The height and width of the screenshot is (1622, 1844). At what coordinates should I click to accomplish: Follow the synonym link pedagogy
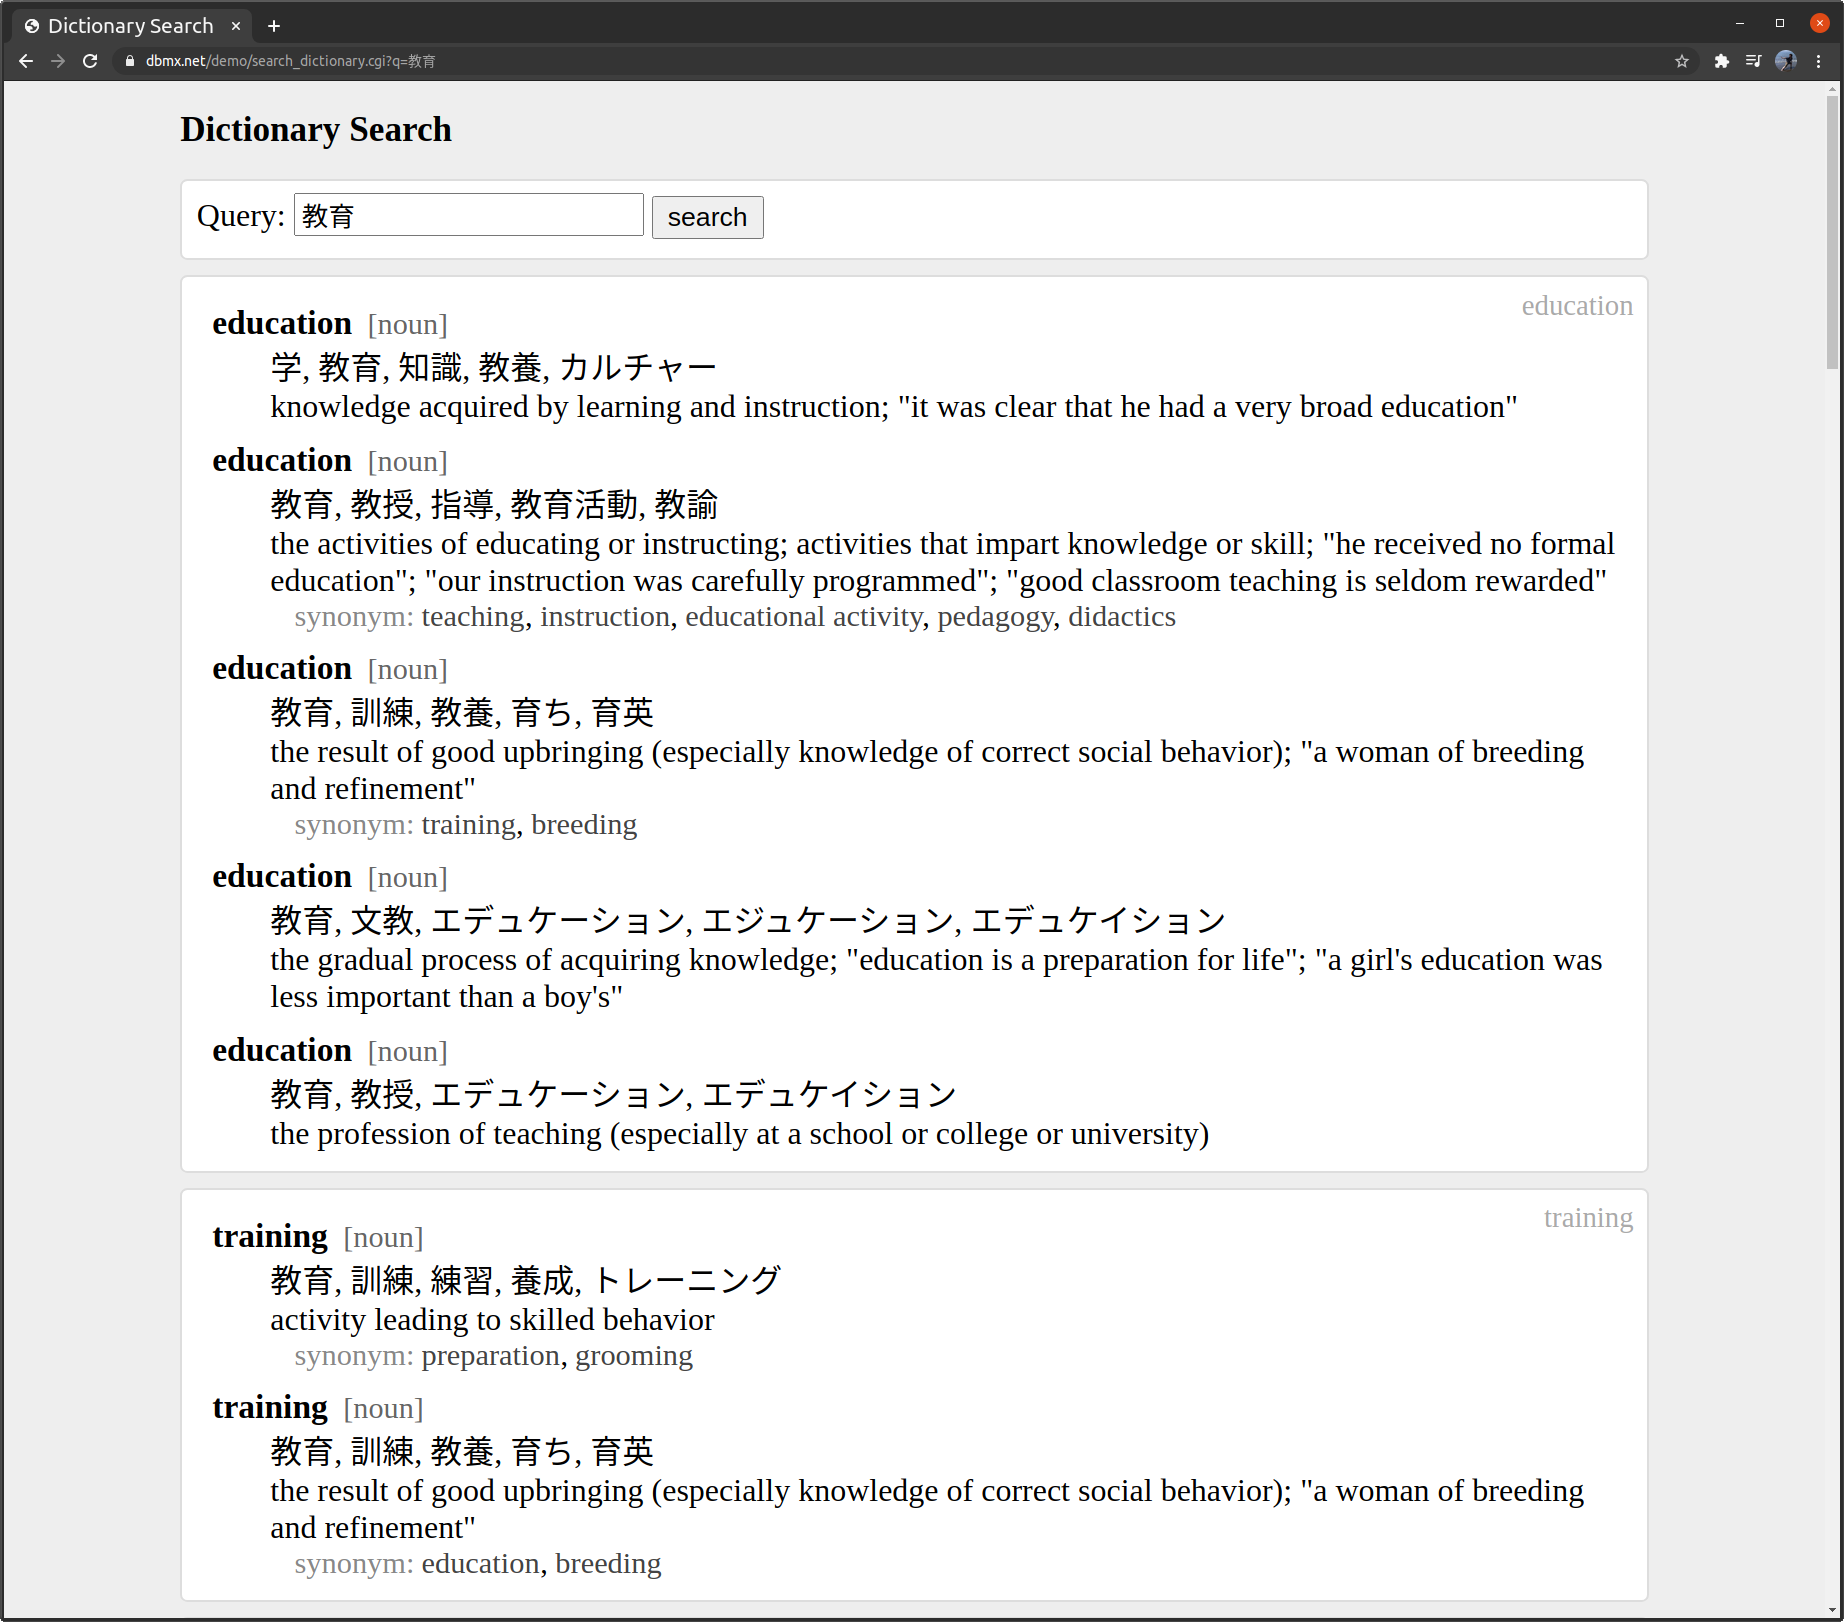(995, 617)
